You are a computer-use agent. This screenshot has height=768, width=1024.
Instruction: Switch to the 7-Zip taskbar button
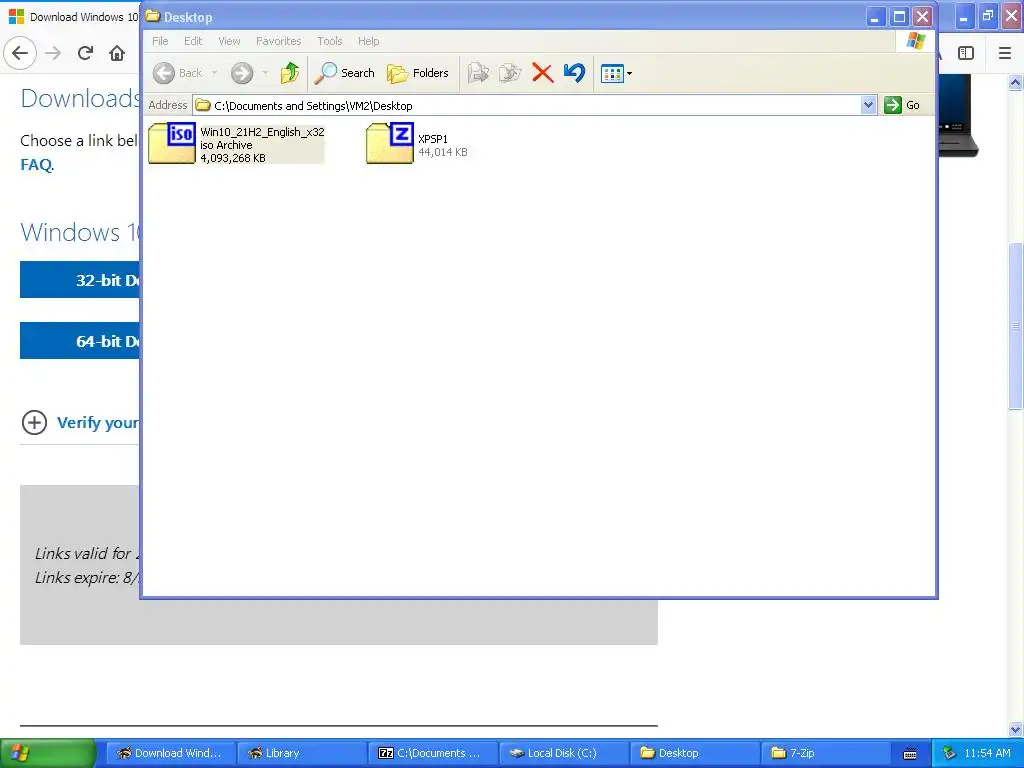click(x=825, y=753)
